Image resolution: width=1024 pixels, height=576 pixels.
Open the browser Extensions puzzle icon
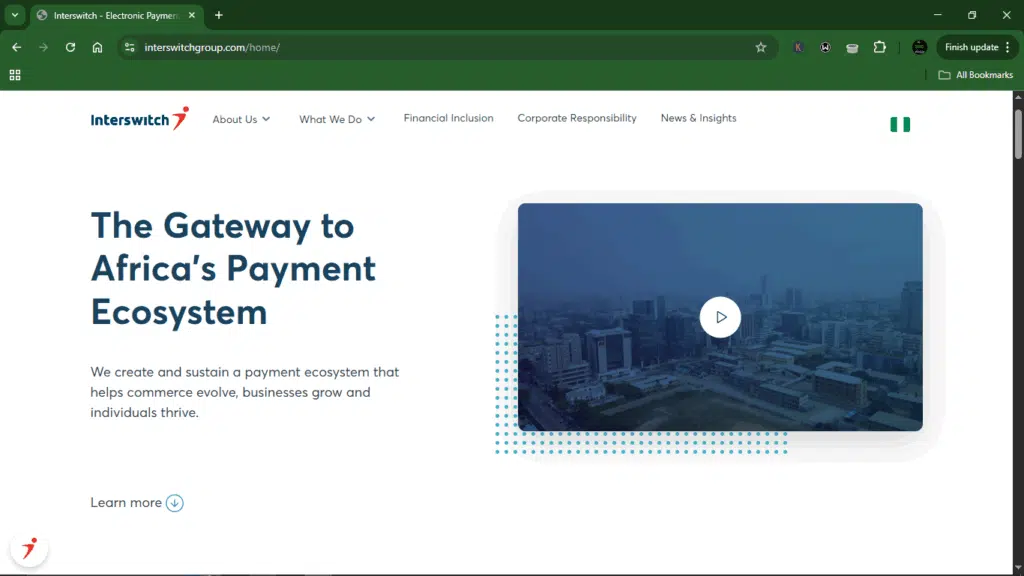(x=880, y=47)
